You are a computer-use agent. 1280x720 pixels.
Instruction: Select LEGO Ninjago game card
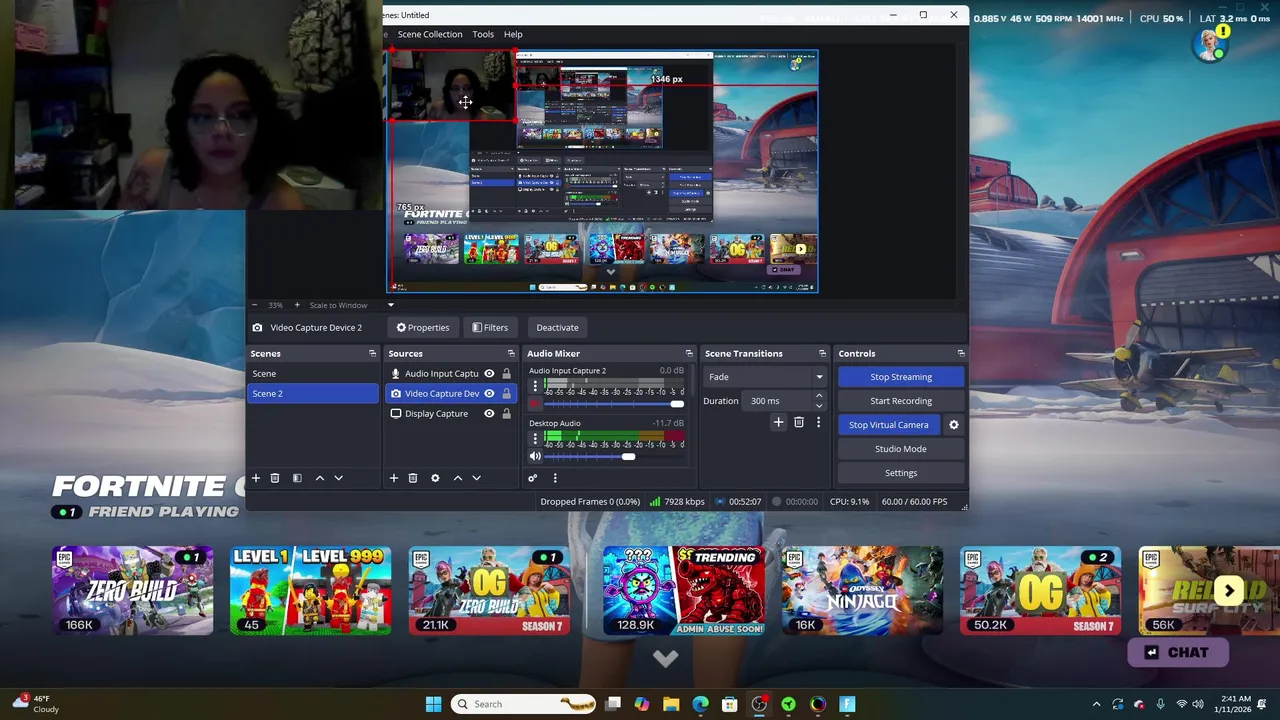[862, 590]
